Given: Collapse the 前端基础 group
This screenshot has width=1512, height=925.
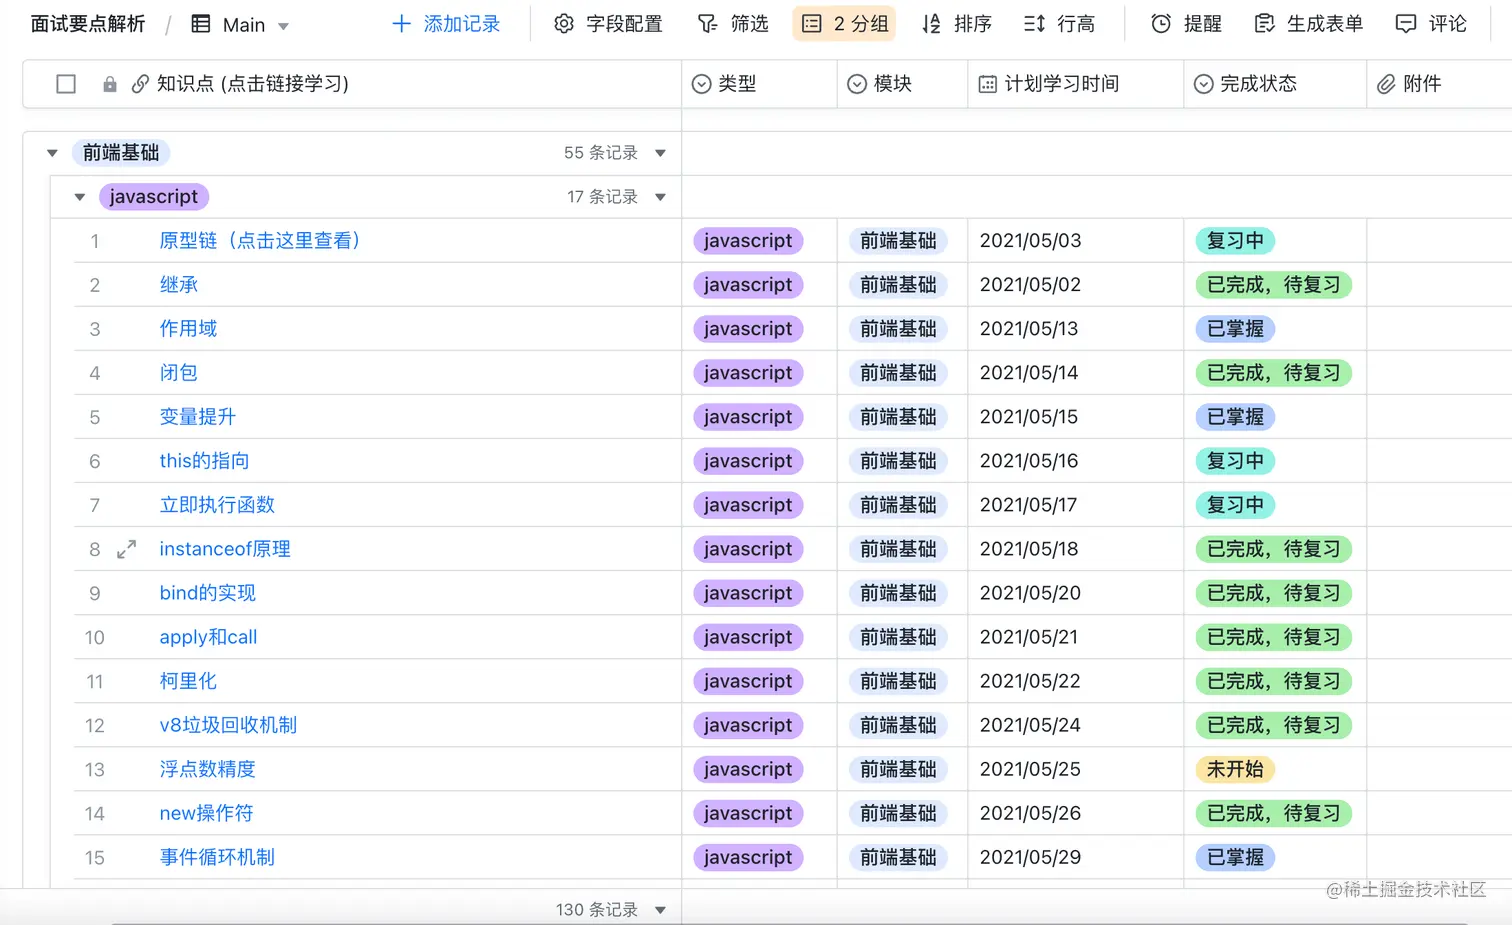Looking at the screenshot, I should click(52, 153).
